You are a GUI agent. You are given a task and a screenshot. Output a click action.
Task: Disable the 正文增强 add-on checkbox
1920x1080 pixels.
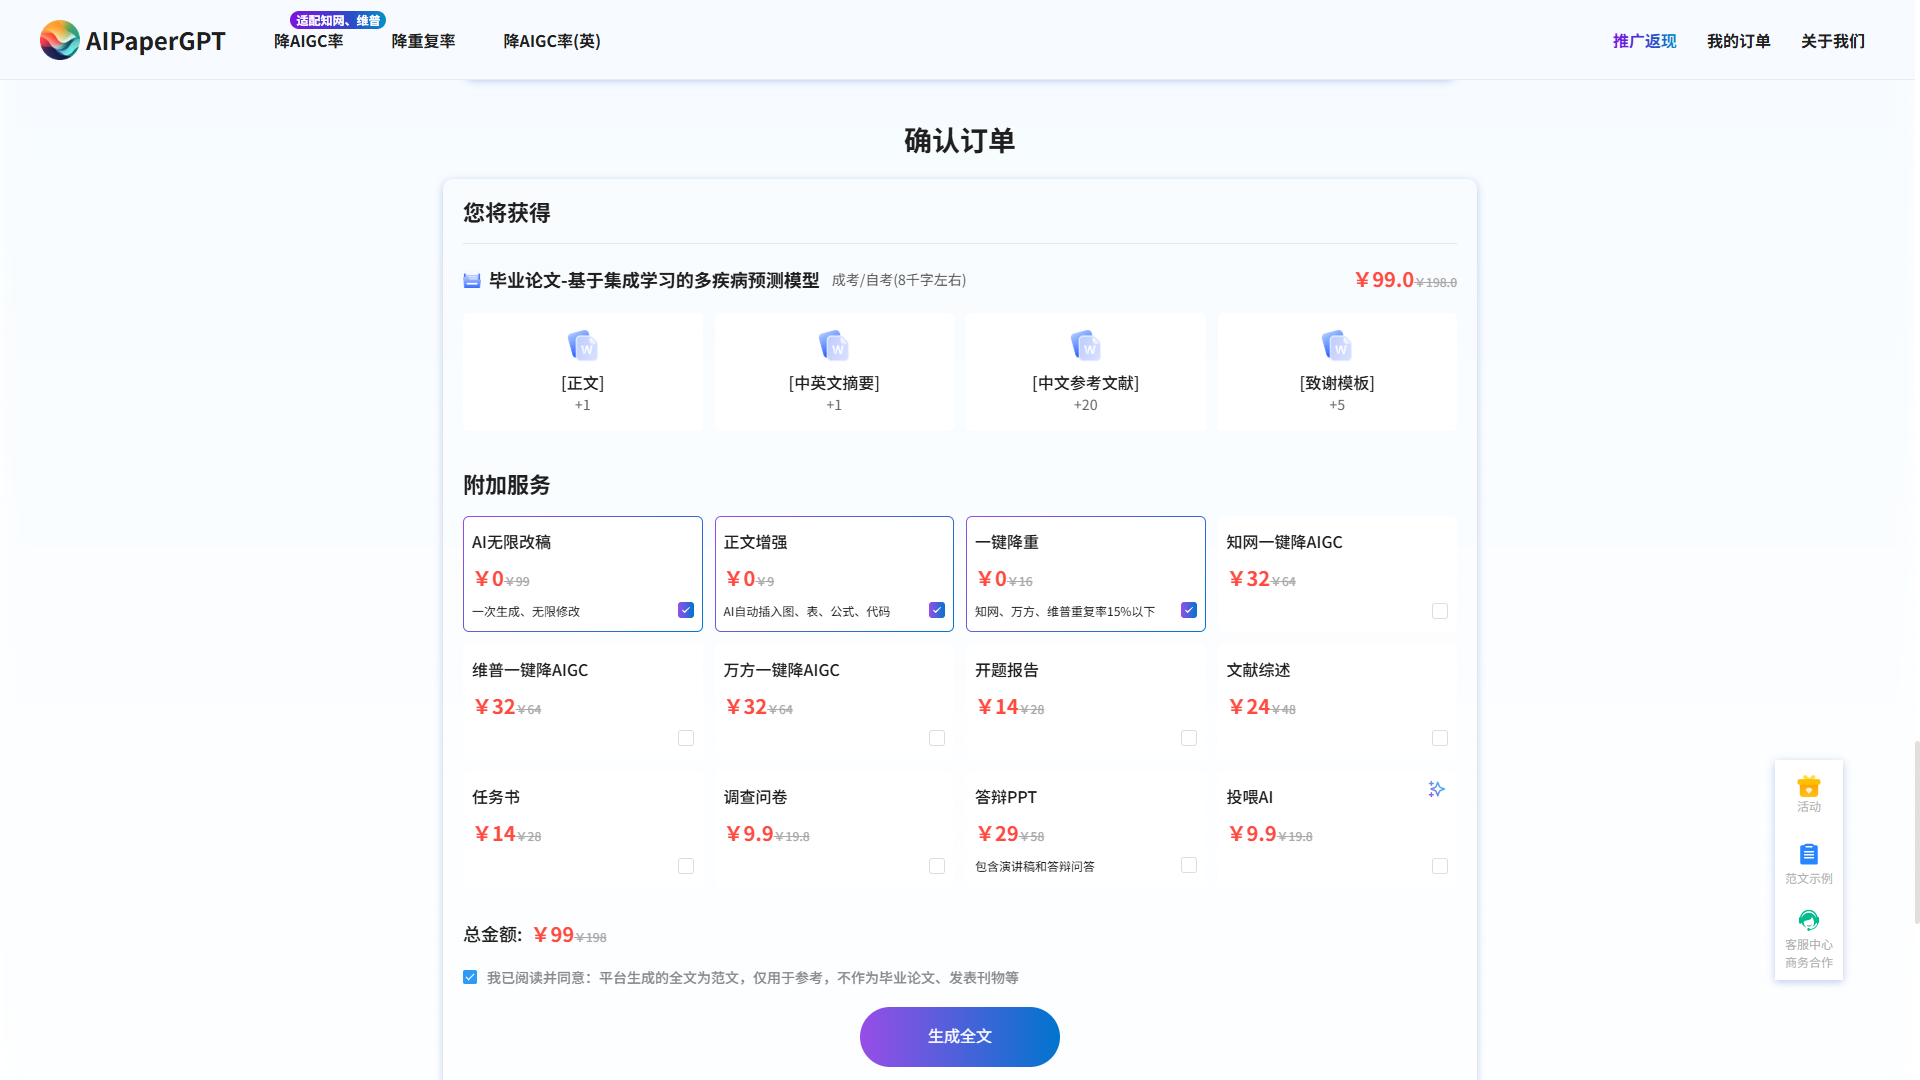click(x=936, y=609)
